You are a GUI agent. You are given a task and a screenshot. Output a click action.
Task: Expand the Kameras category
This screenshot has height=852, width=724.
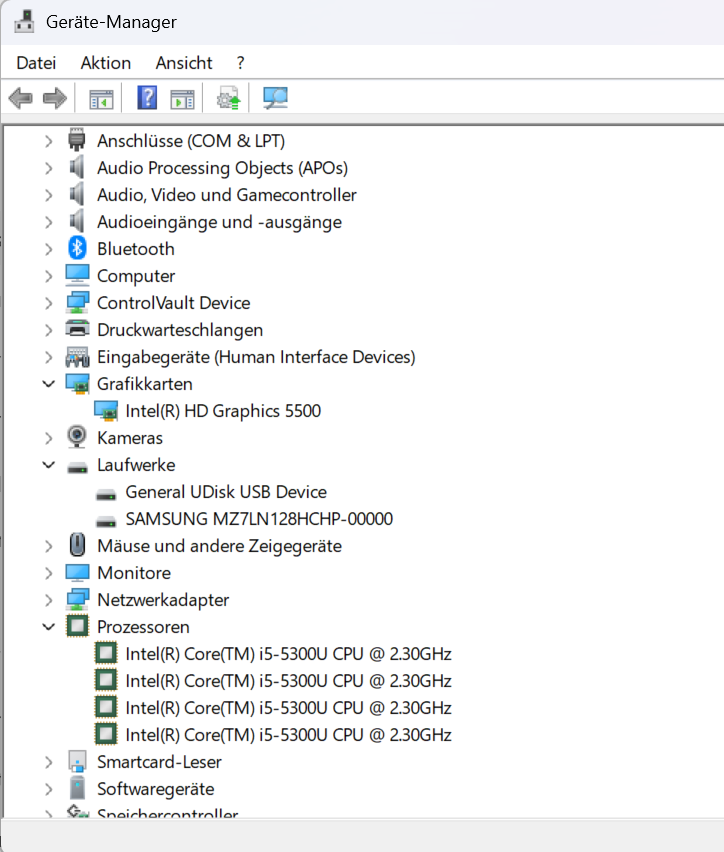48,438
